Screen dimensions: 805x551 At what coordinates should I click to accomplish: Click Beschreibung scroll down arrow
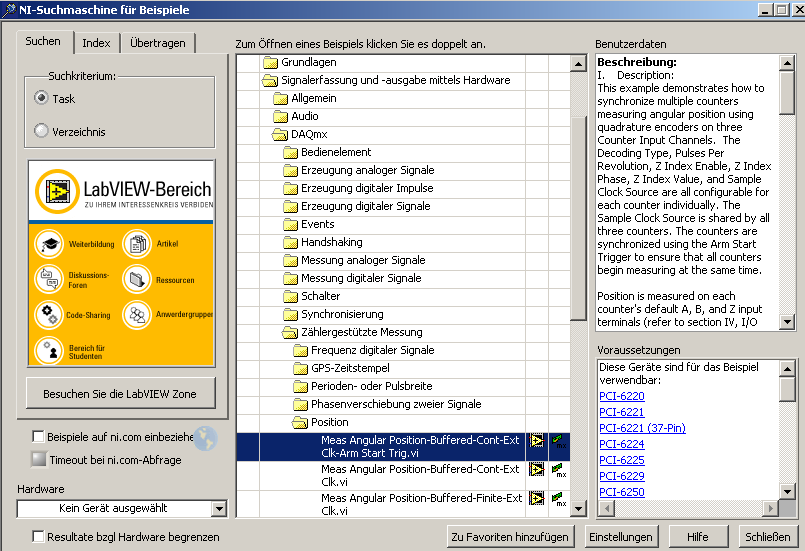787,322
